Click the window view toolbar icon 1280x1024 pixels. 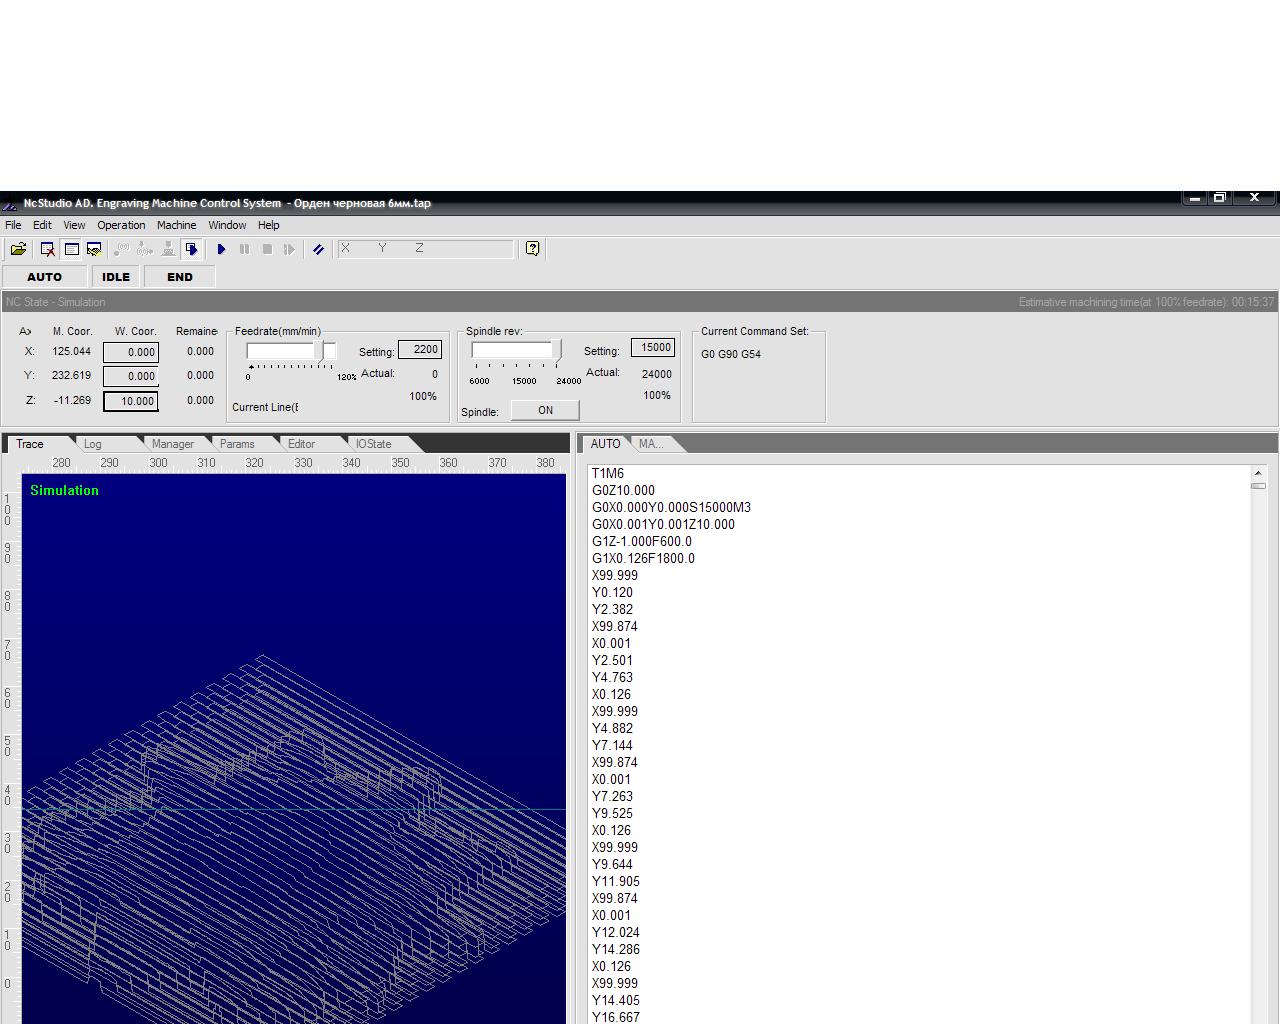tap(71, 249)
